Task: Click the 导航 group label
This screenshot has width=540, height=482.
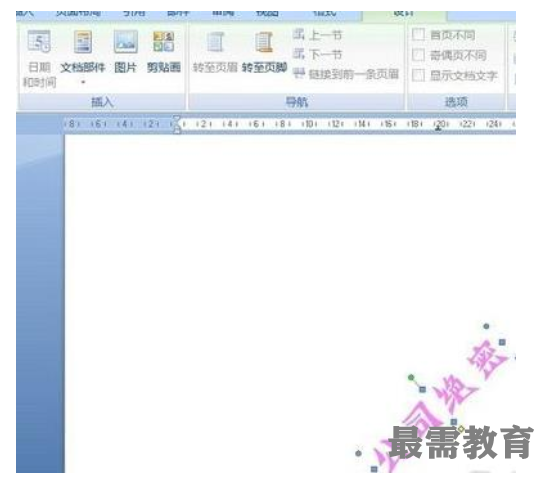Action: click(x=297, y=102)
